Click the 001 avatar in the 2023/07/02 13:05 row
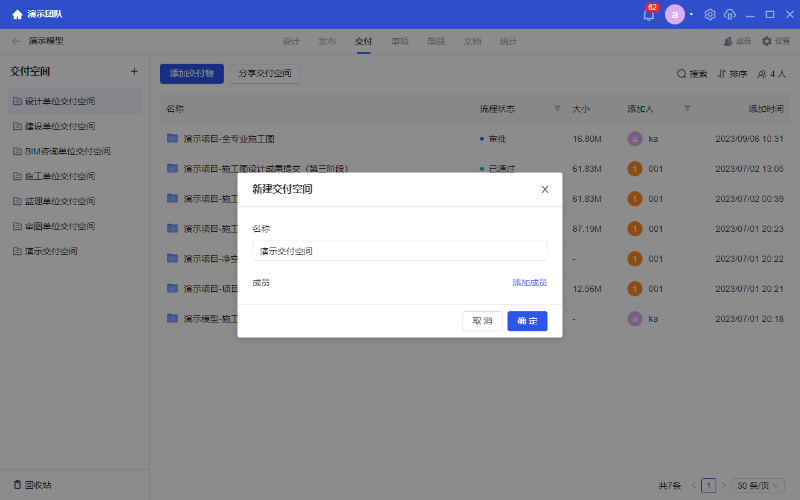Screen dimensions: 800x500 tap(635, 169)
